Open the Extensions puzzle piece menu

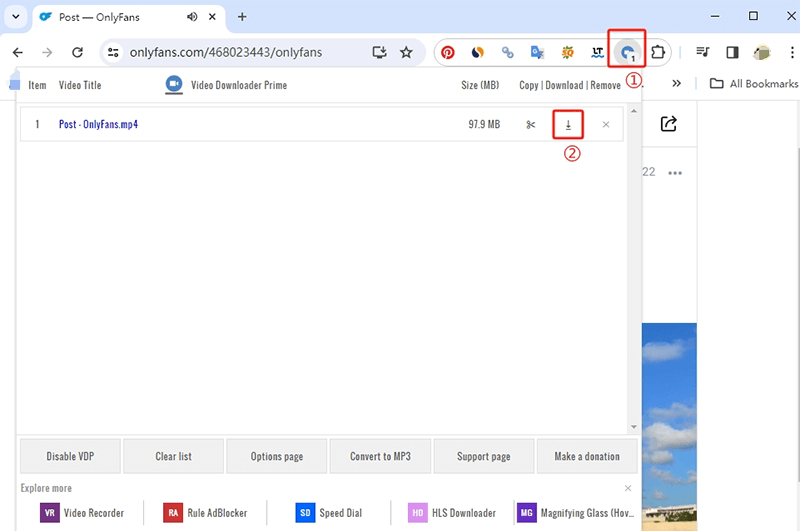(x=659, y=52)
